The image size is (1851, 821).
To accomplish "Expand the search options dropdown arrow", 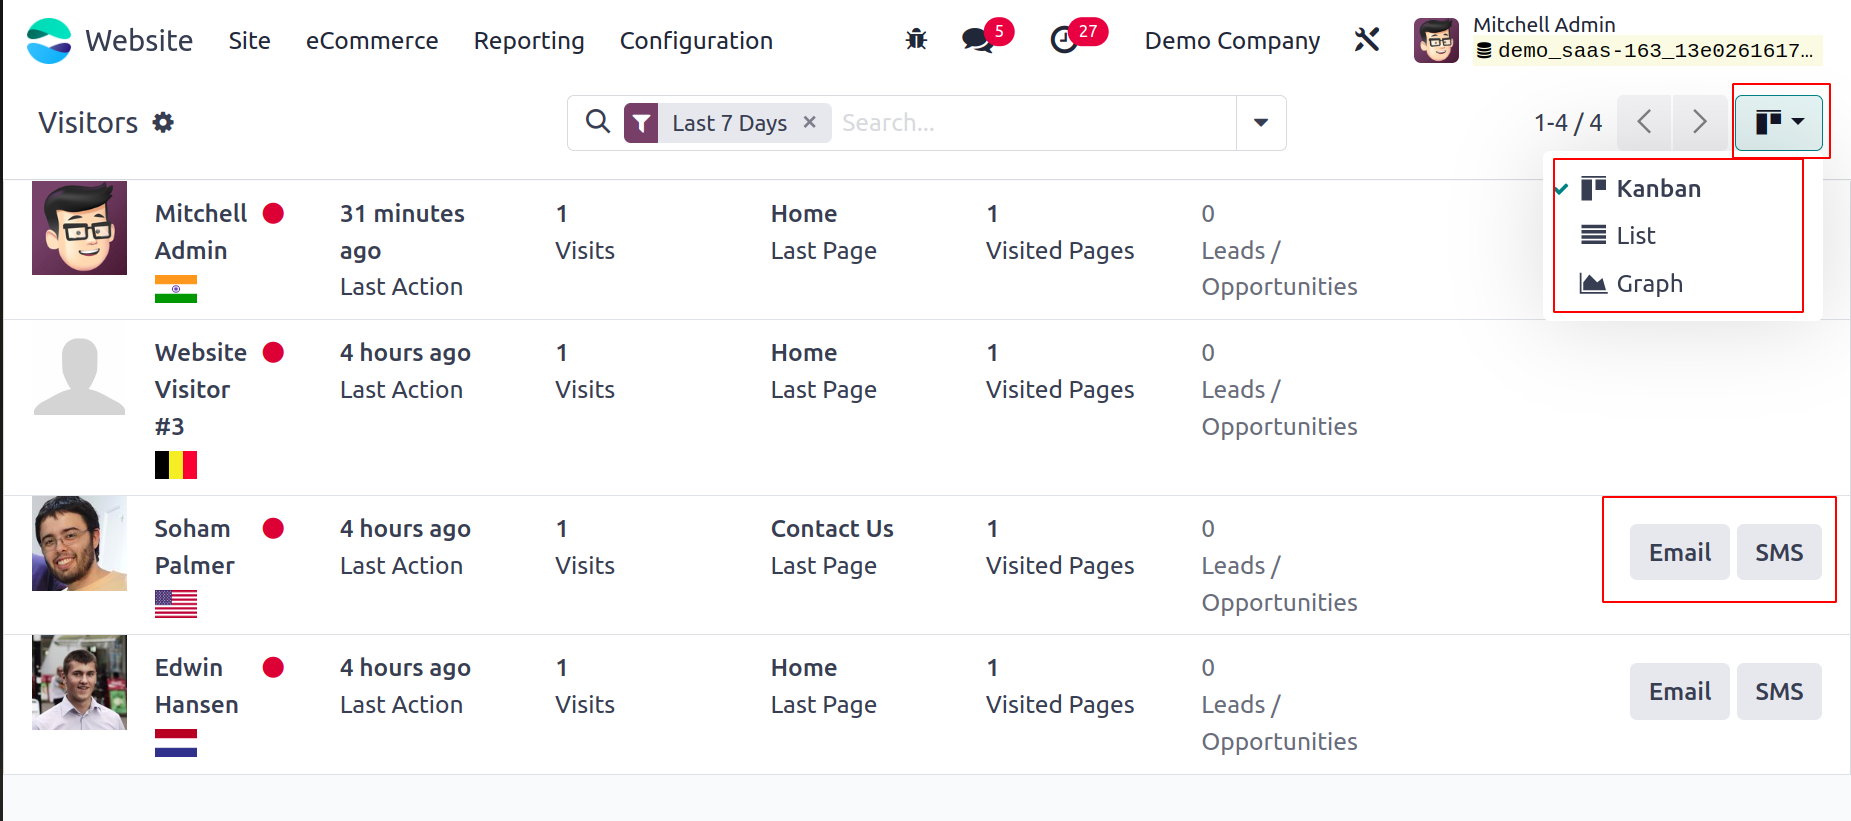I will pos(1261,122).
